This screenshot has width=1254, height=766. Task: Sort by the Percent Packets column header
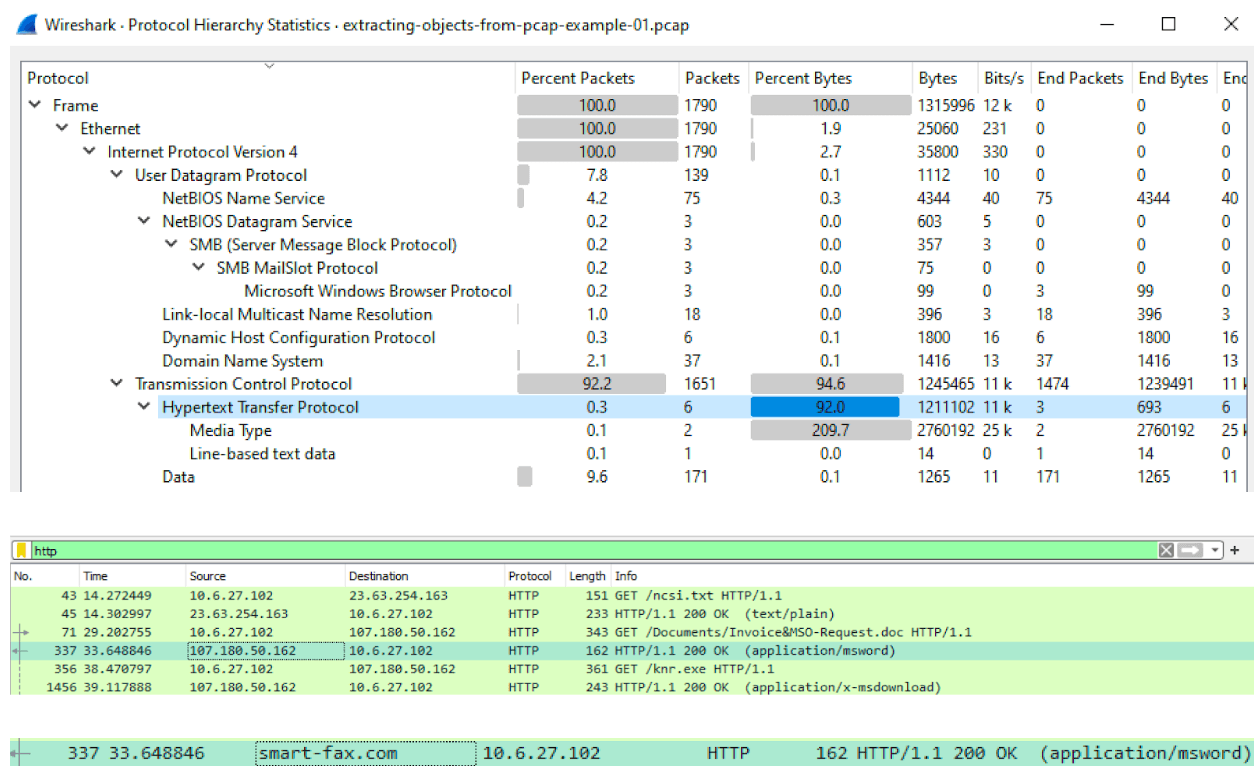pyautogui.click(x=578, y=78)
